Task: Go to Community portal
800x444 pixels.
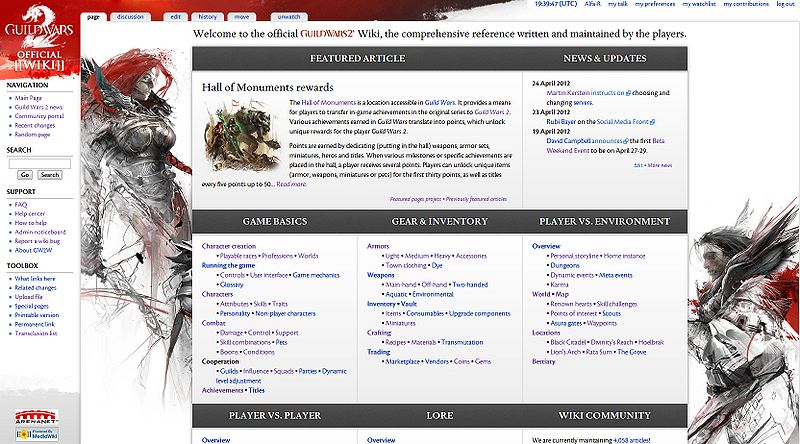Action: pyautogui.click(x=39, y=116)
